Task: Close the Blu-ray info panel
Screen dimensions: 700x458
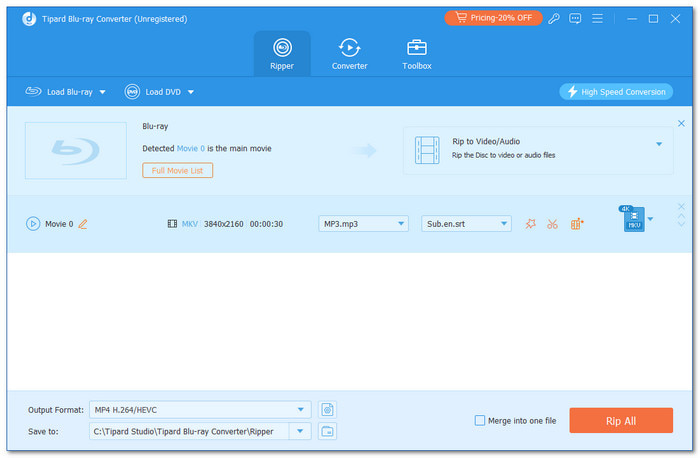Action: [x=681, y=123]
